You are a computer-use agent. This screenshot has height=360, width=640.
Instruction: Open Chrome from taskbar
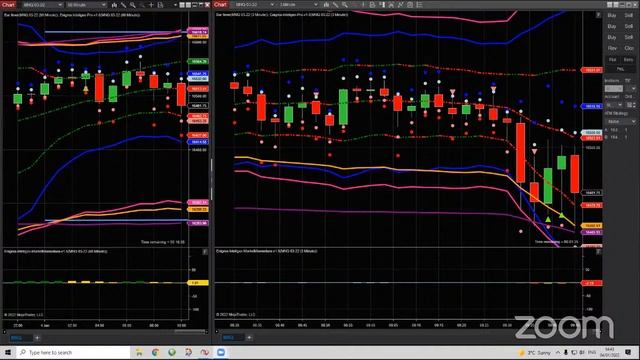156,352
